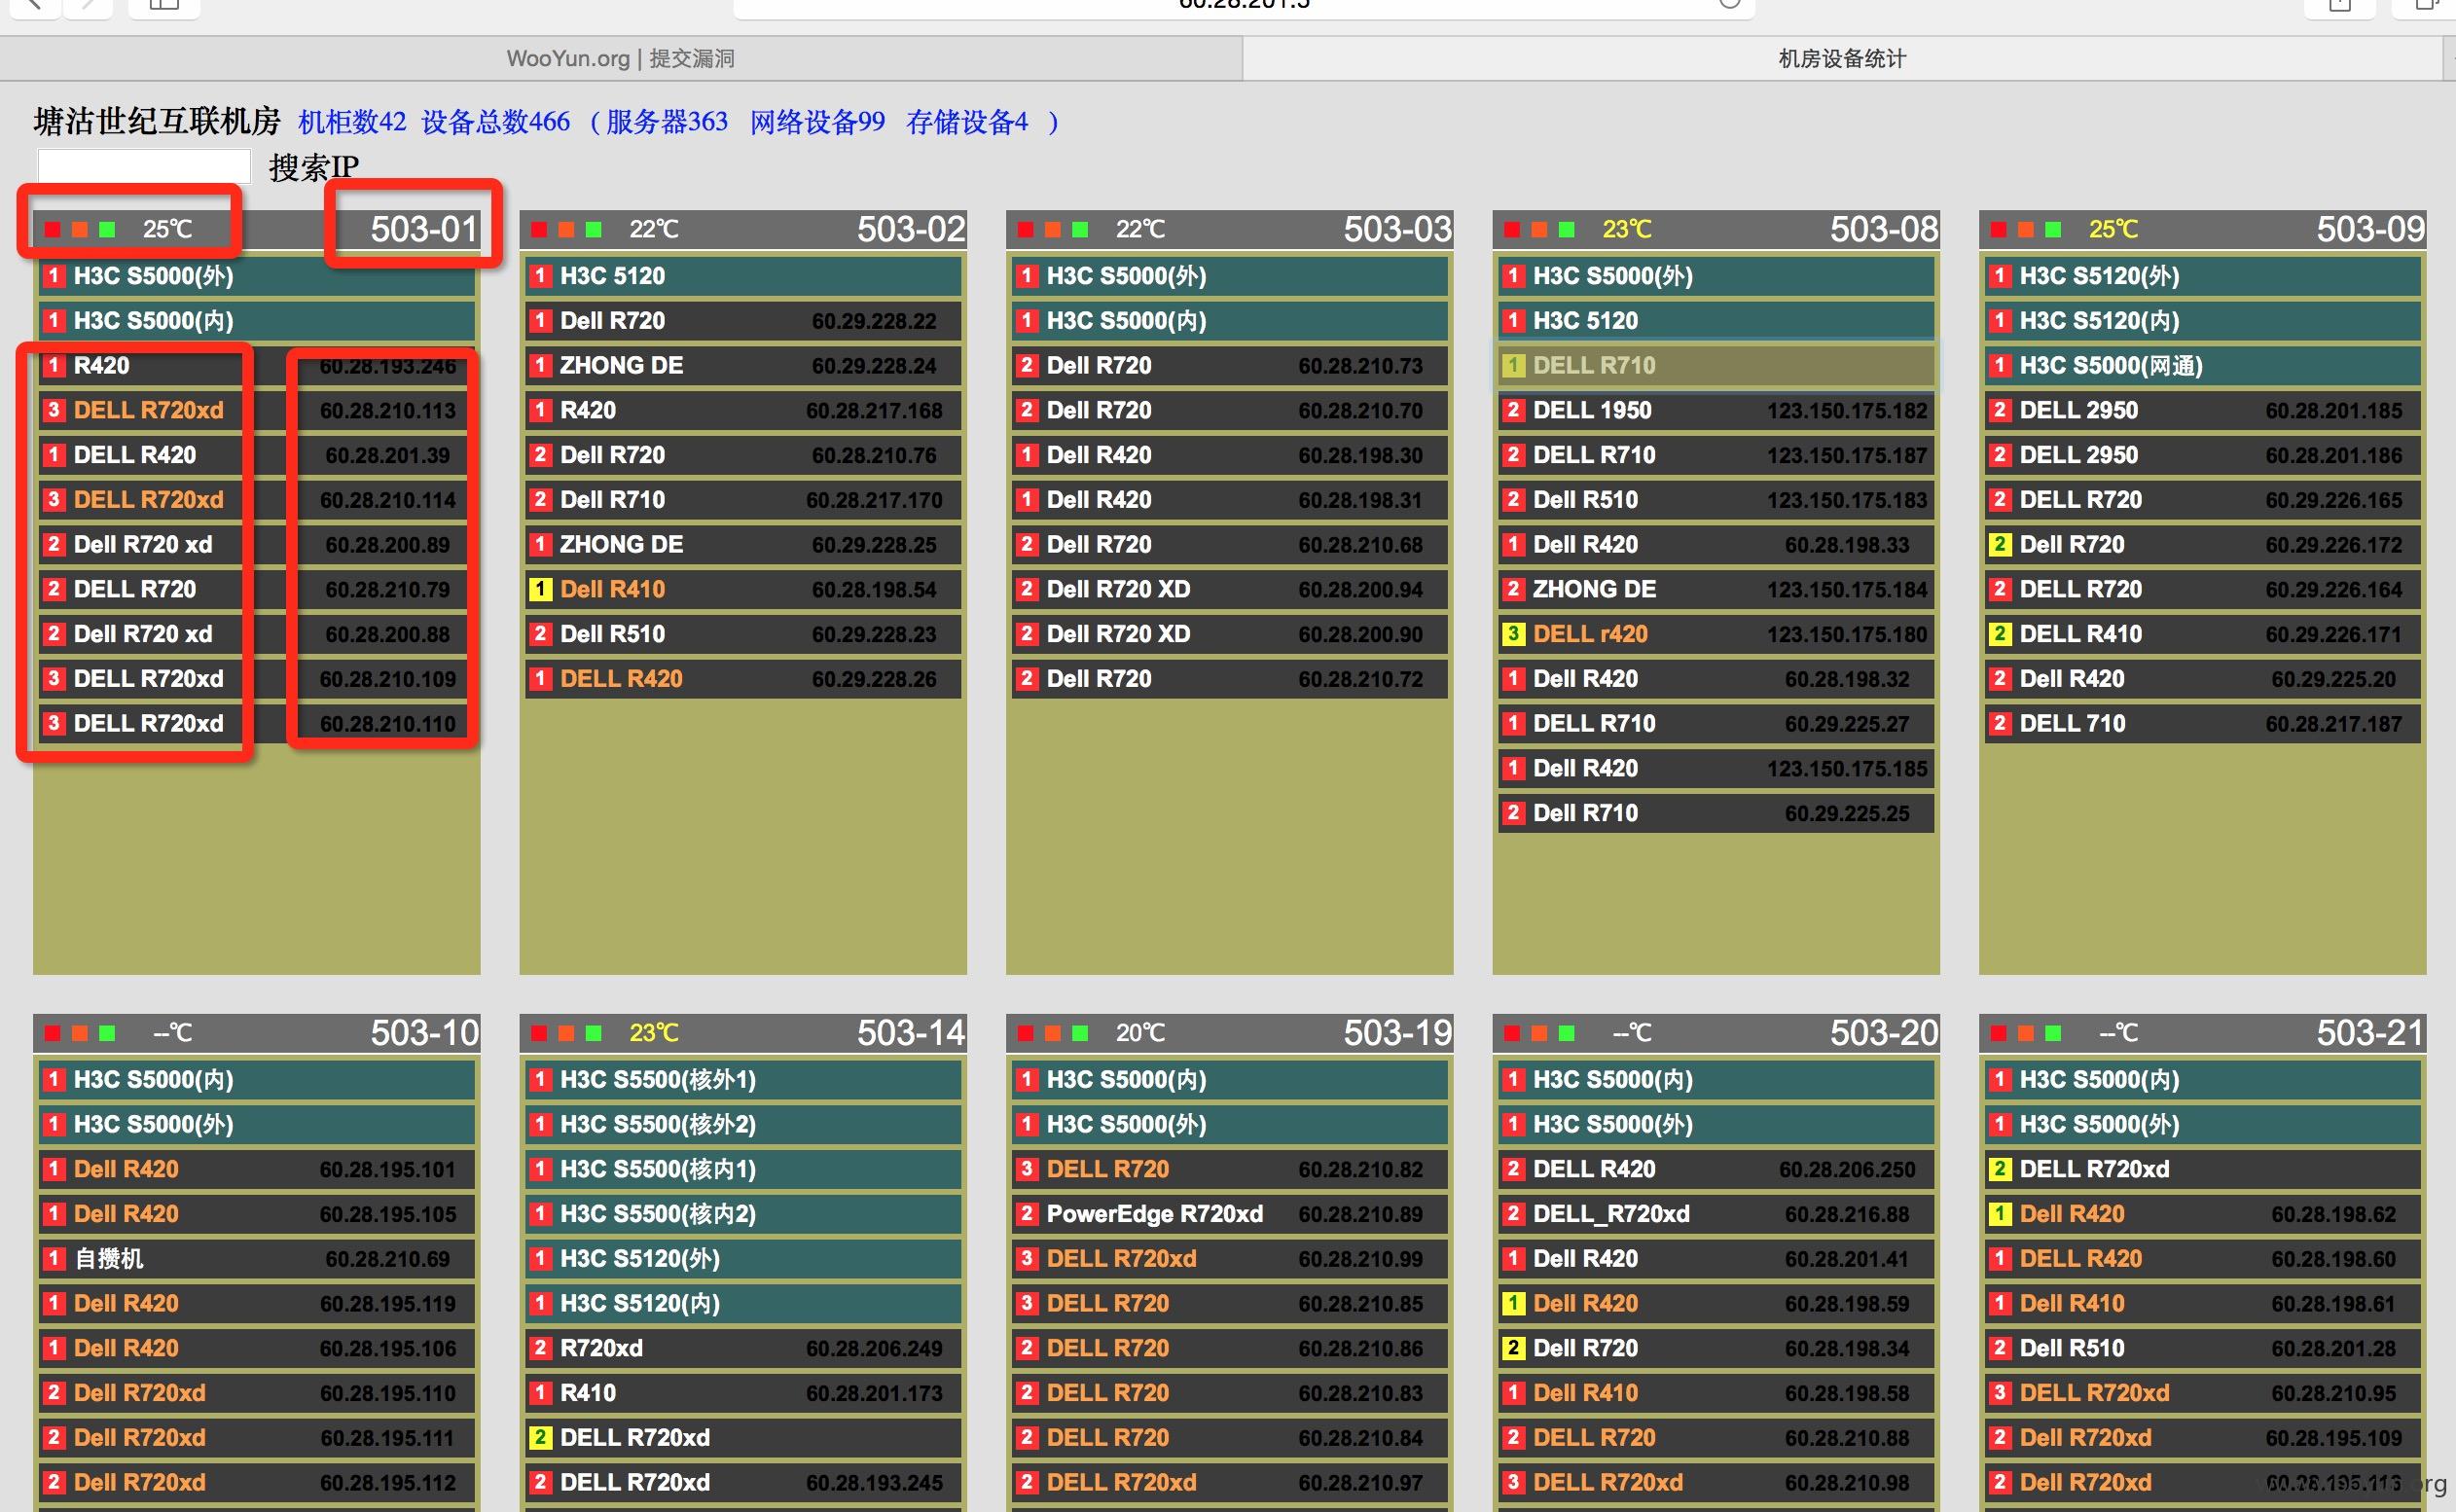Click H3C S5500(核外1) in rack 503-14
The height and width of the screenshot is (1512, 2456).
click(x=743, y=1080)
